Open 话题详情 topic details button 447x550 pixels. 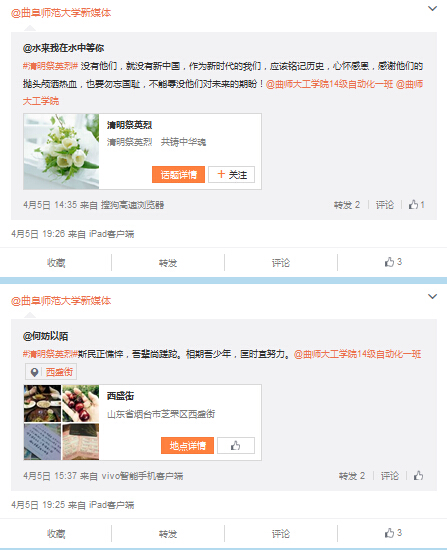pyautogui.click(x=178, y=174)
